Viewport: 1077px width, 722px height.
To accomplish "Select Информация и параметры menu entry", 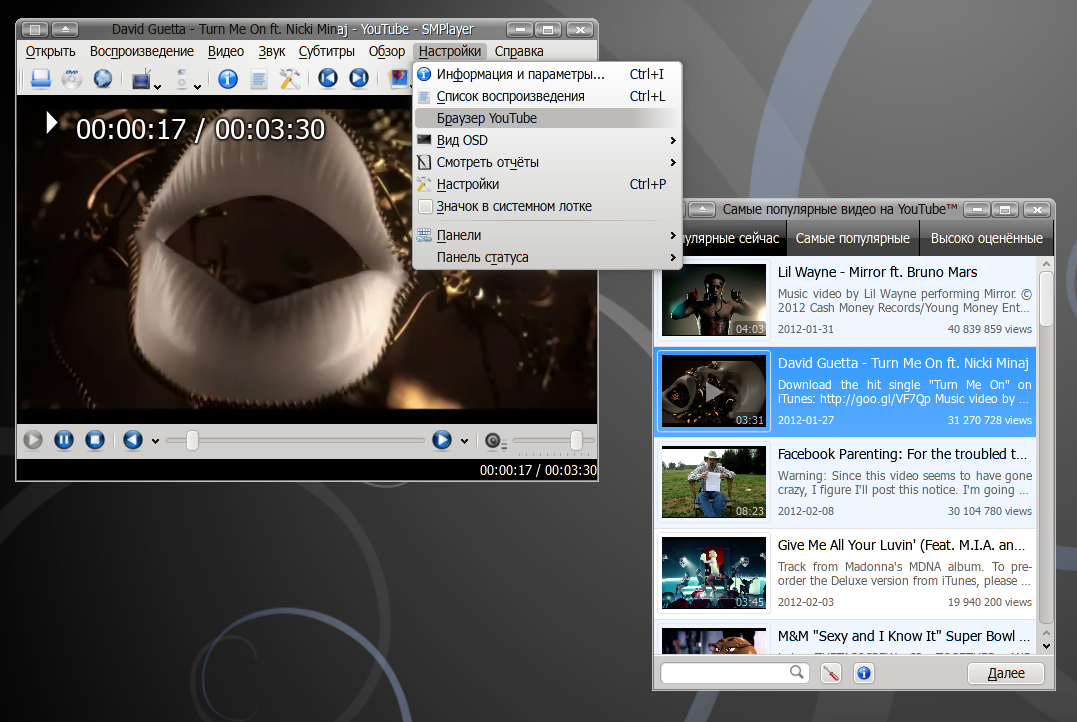I will (547, 74).
